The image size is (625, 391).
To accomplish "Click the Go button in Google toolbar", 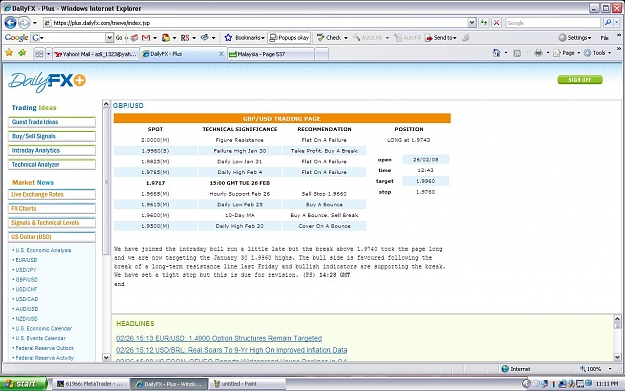I will point(119,38).
